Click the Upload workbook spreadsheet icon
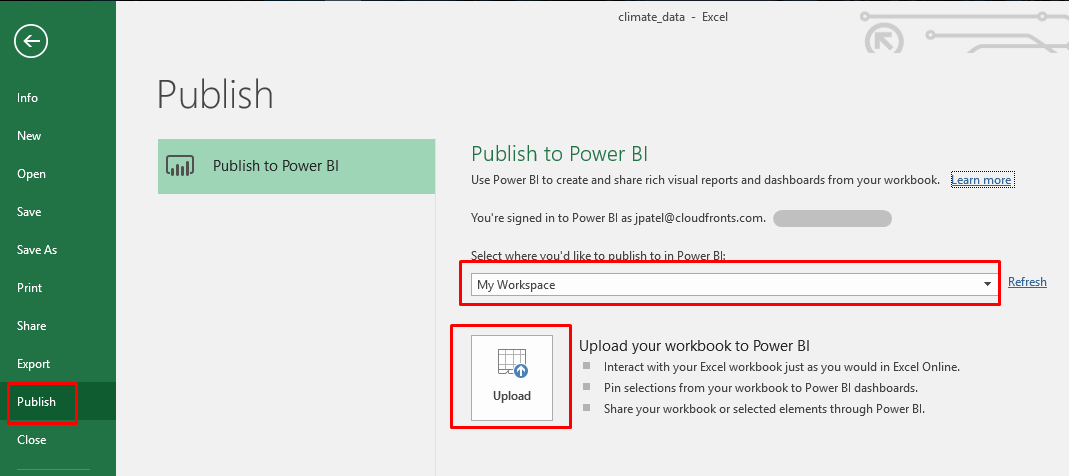The width and height of the screenshot is (1069, 476). pyautogui.click(x=513, y=363)
